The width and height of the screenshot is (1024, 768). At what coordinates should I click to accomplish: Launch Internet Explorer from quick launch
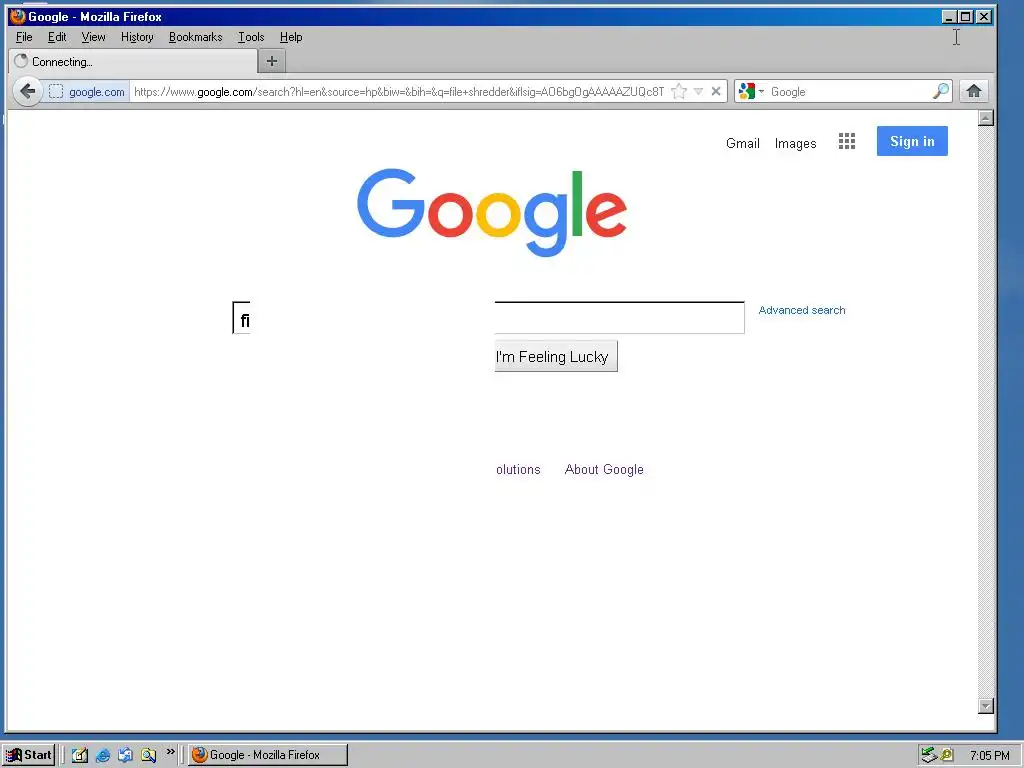103,755
